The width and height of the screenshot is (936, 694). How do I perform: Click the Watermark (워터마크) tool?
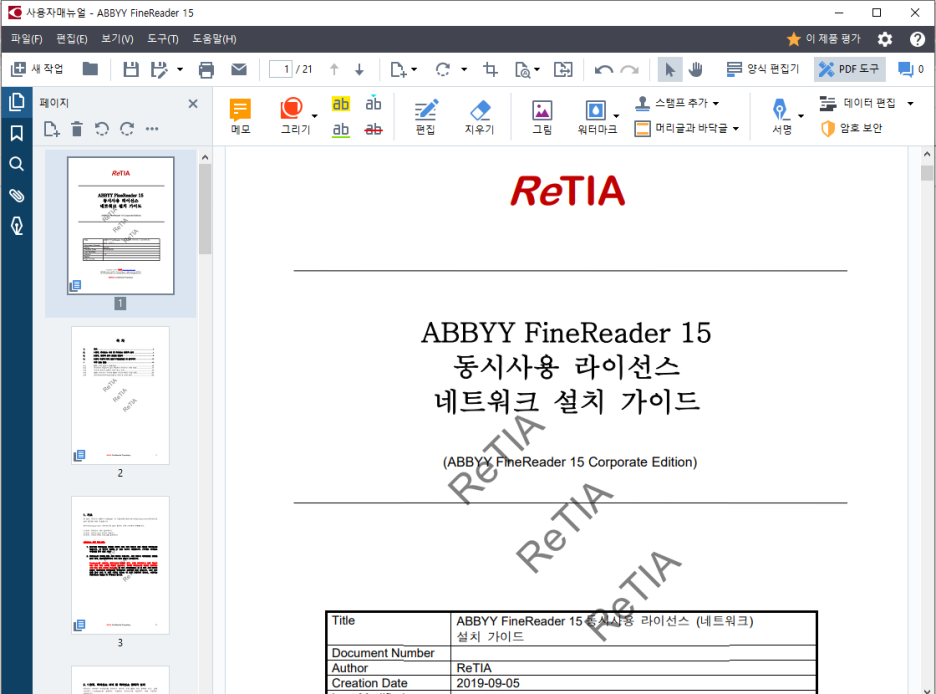[x=596, y=116]
